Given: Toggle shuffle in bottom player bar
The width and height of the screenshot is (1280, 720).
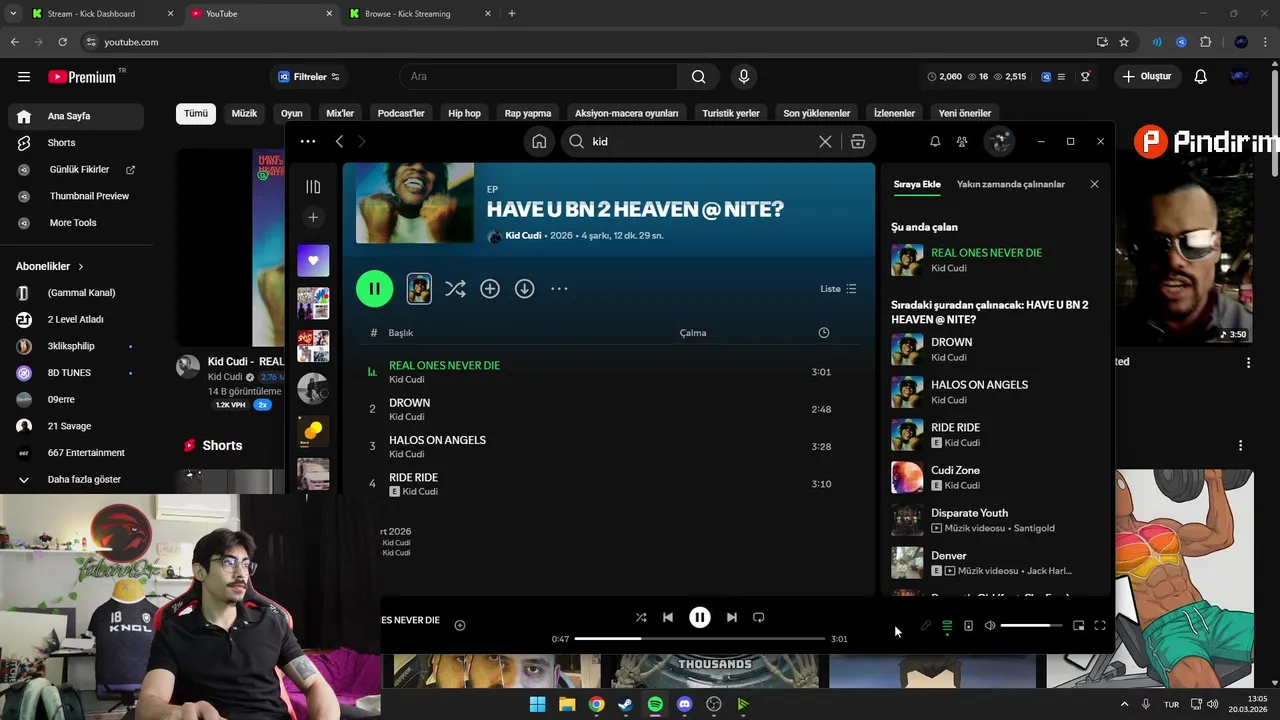Looking at the screenshot, I should pos(641,618).
